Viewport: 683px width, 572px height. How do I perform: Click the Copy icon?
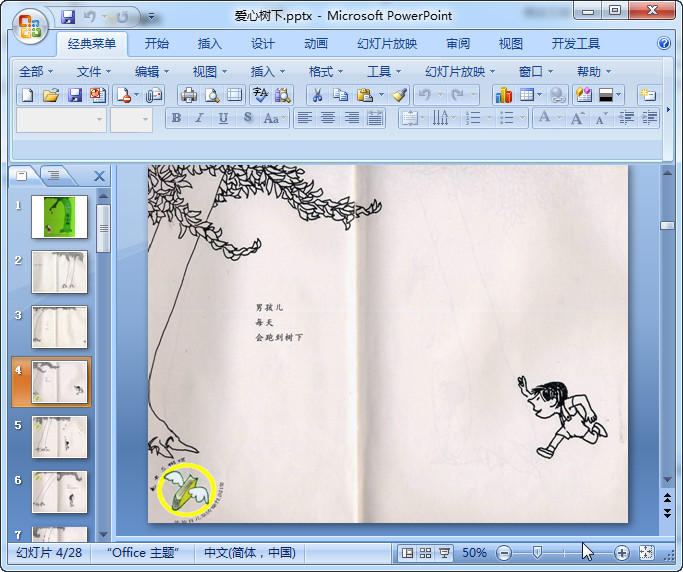341,95
